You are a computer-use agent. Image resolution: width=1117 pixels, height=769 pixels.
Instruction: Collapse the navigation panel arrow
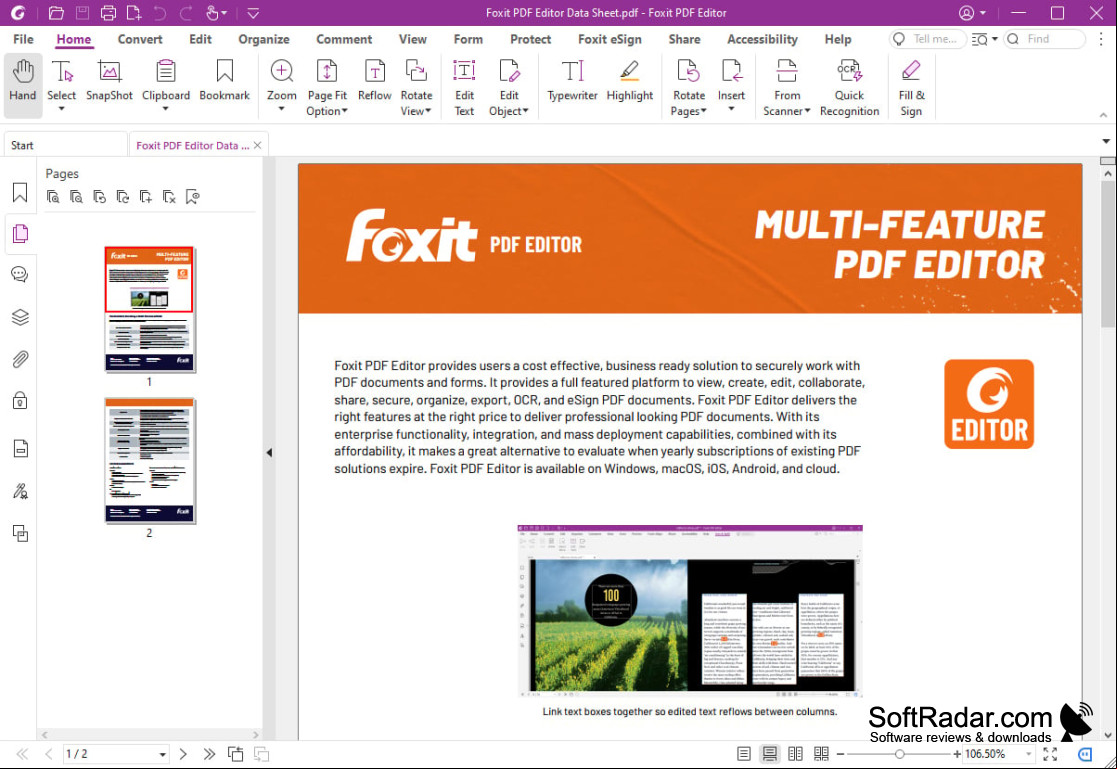269,453
